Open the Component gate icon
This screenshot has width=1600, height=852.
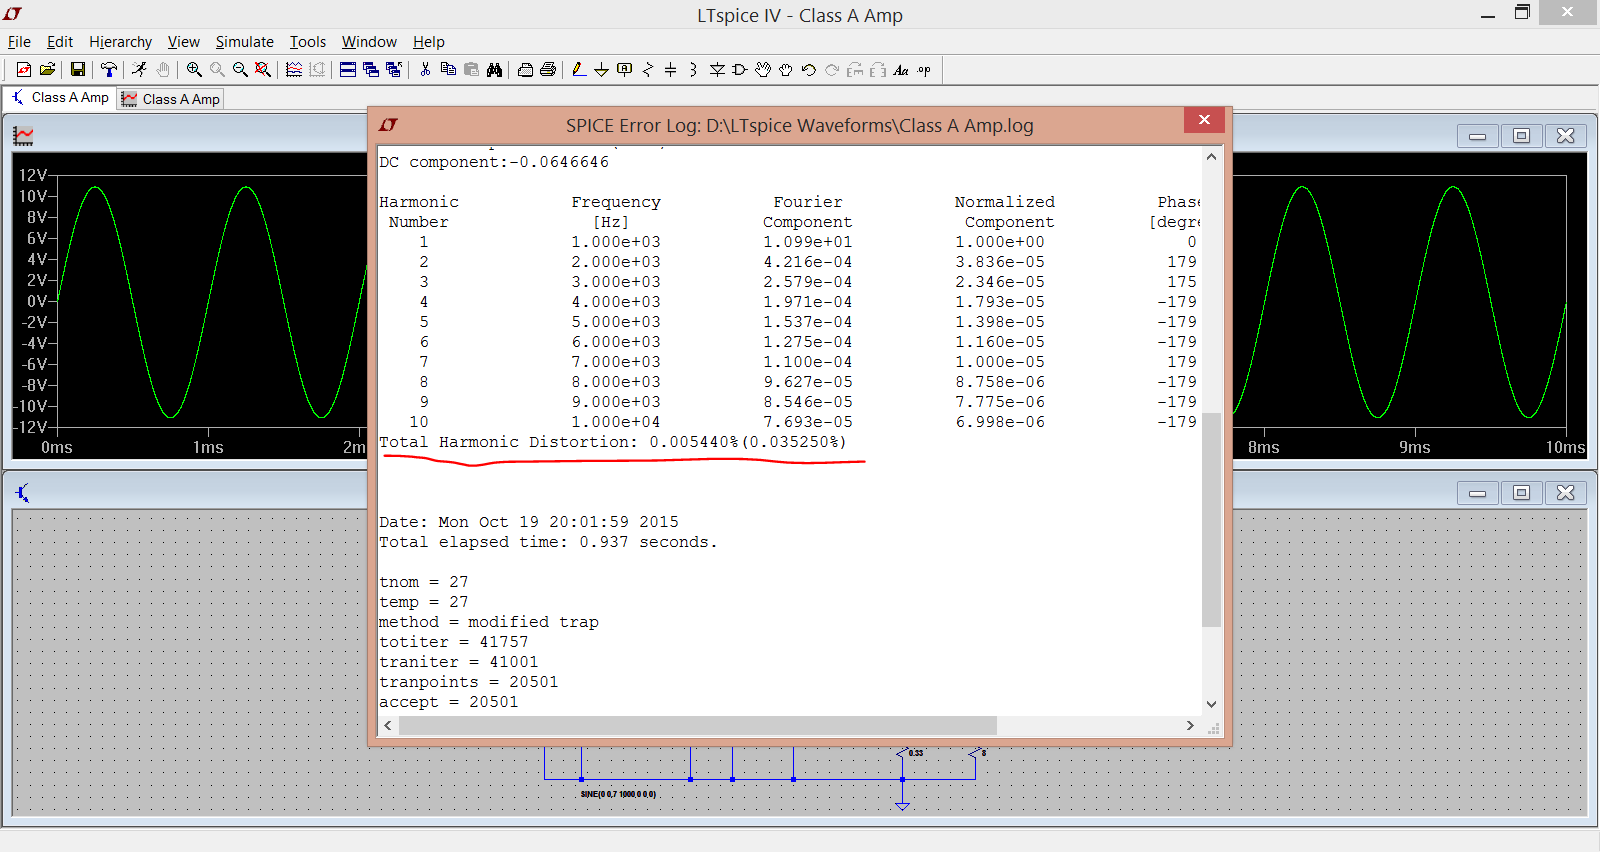coord(740,69)
